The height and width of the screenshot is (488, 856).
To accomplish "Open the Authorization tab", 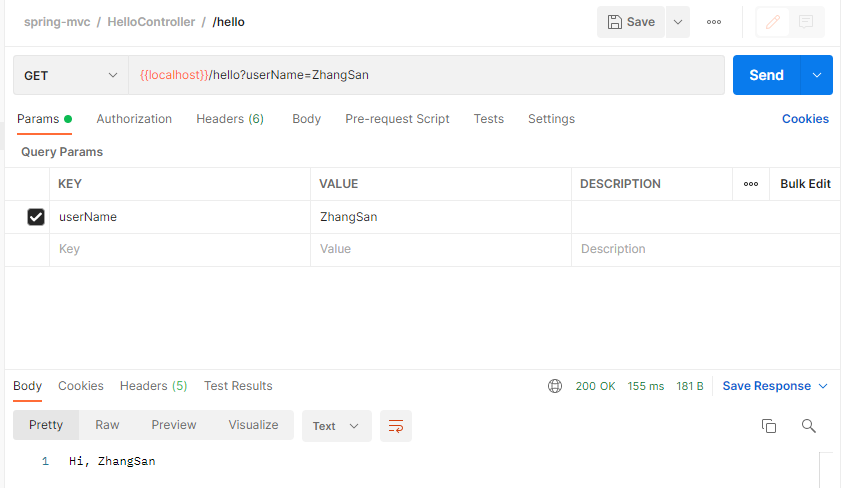I will (x=134, y=119).
